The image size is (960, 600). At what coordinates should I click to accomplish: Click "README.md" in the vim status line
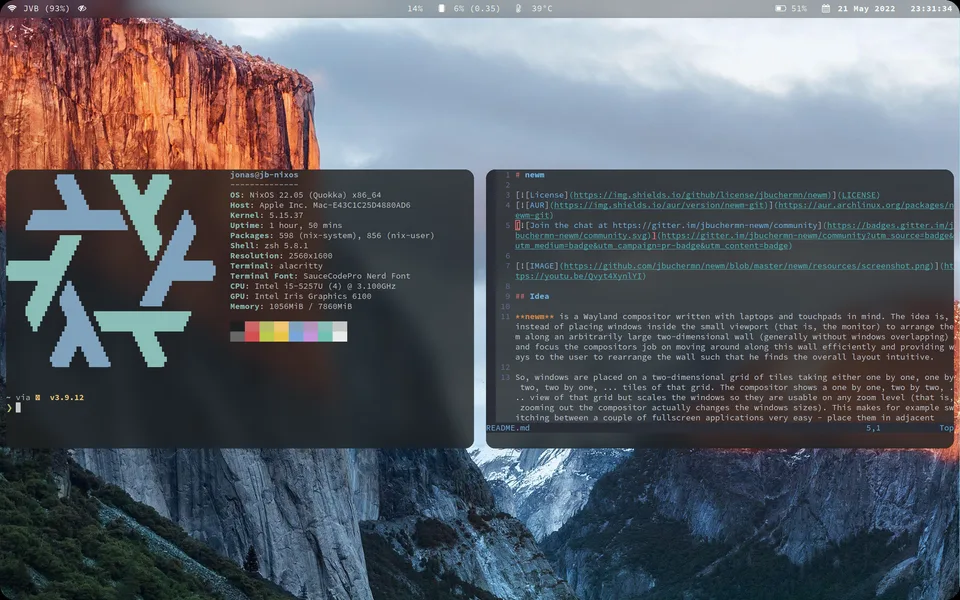click(508, 428)
